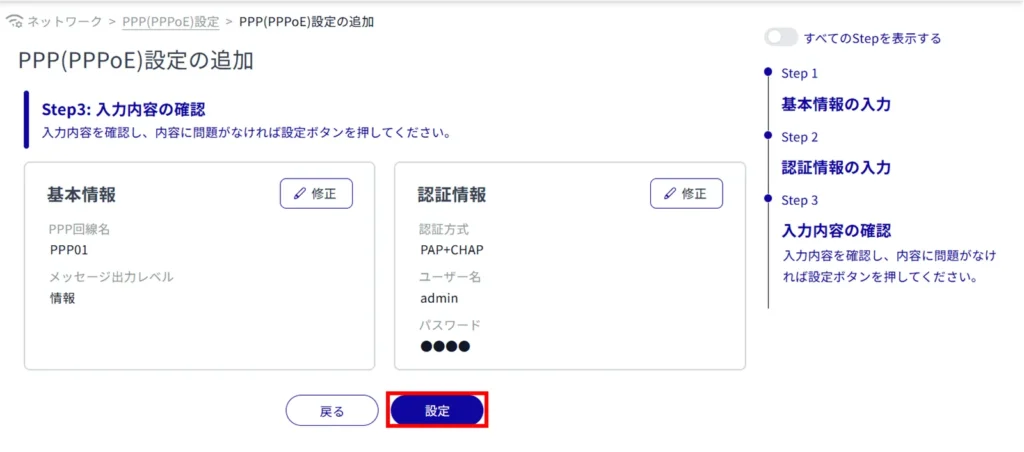Viewport: 1024px width, 452px height.
Task: Click the PPP(PPPoE)設定の追加 breadcrumb item
Action: (x=306, y=21)
